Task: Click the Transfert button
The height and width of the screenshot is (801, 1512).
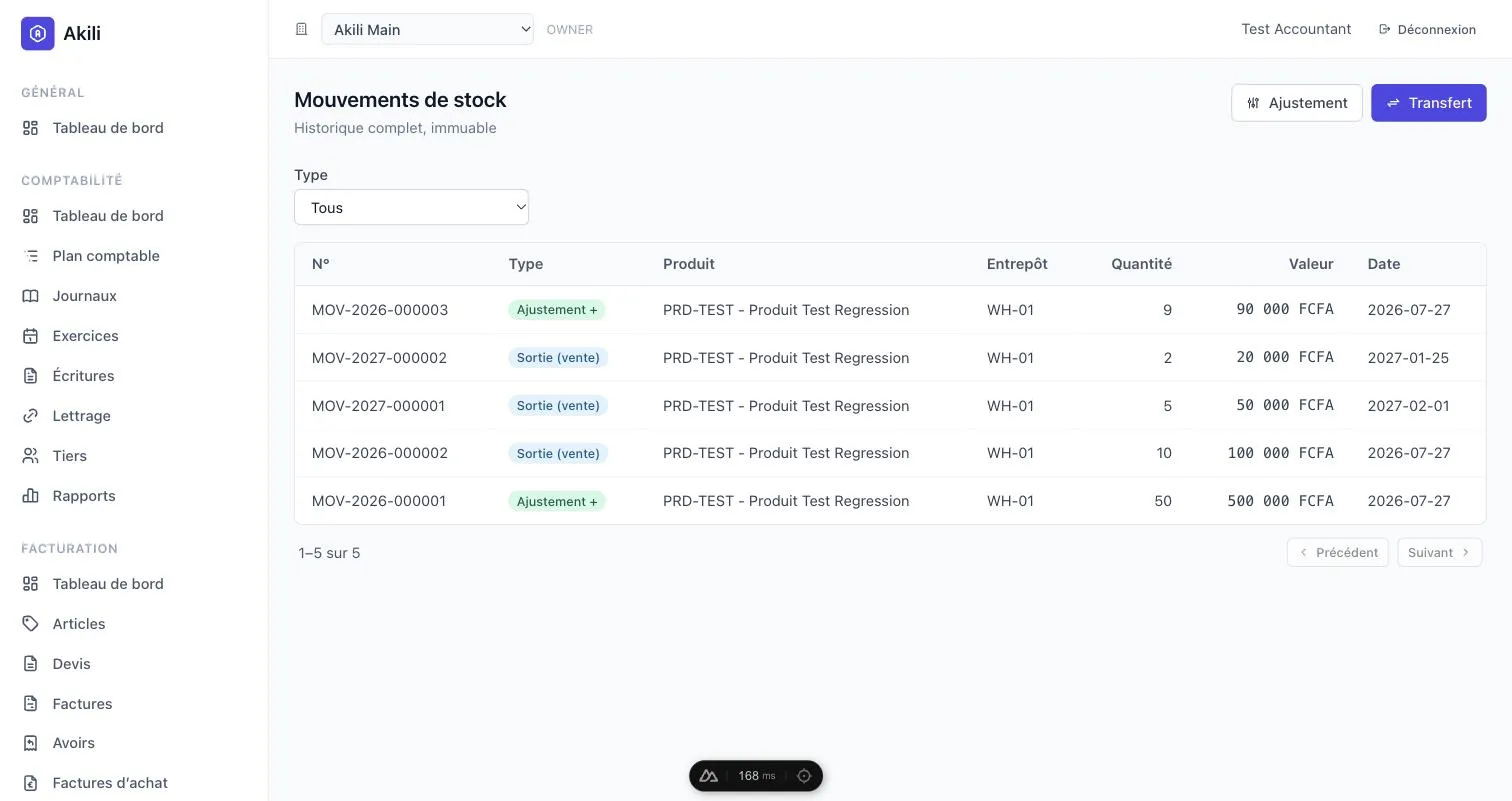Action: coord(1428,103)
